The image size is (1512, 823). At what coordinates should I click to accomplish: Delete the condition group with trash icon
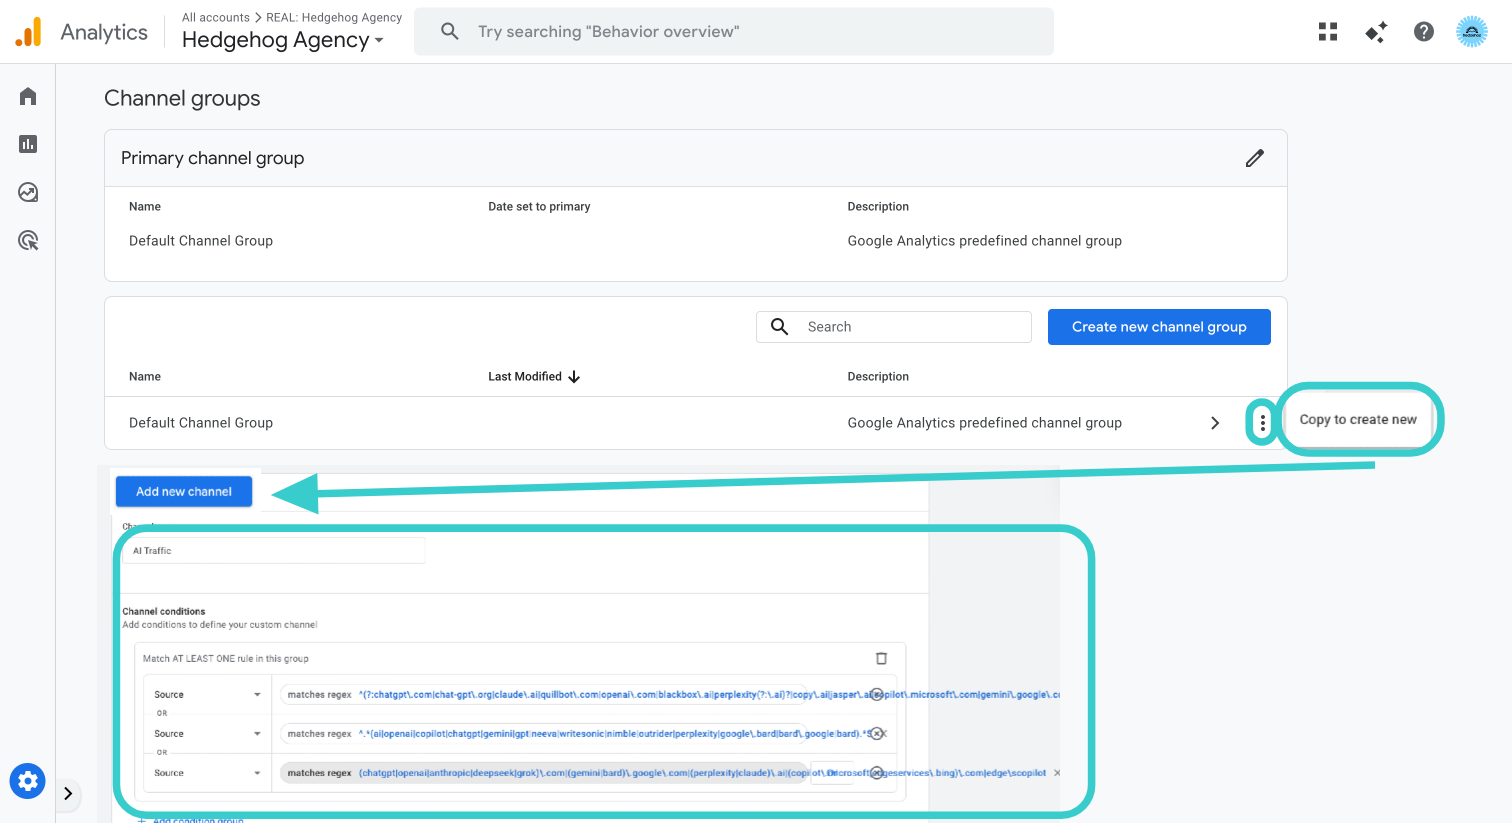[x=881, y=658]
